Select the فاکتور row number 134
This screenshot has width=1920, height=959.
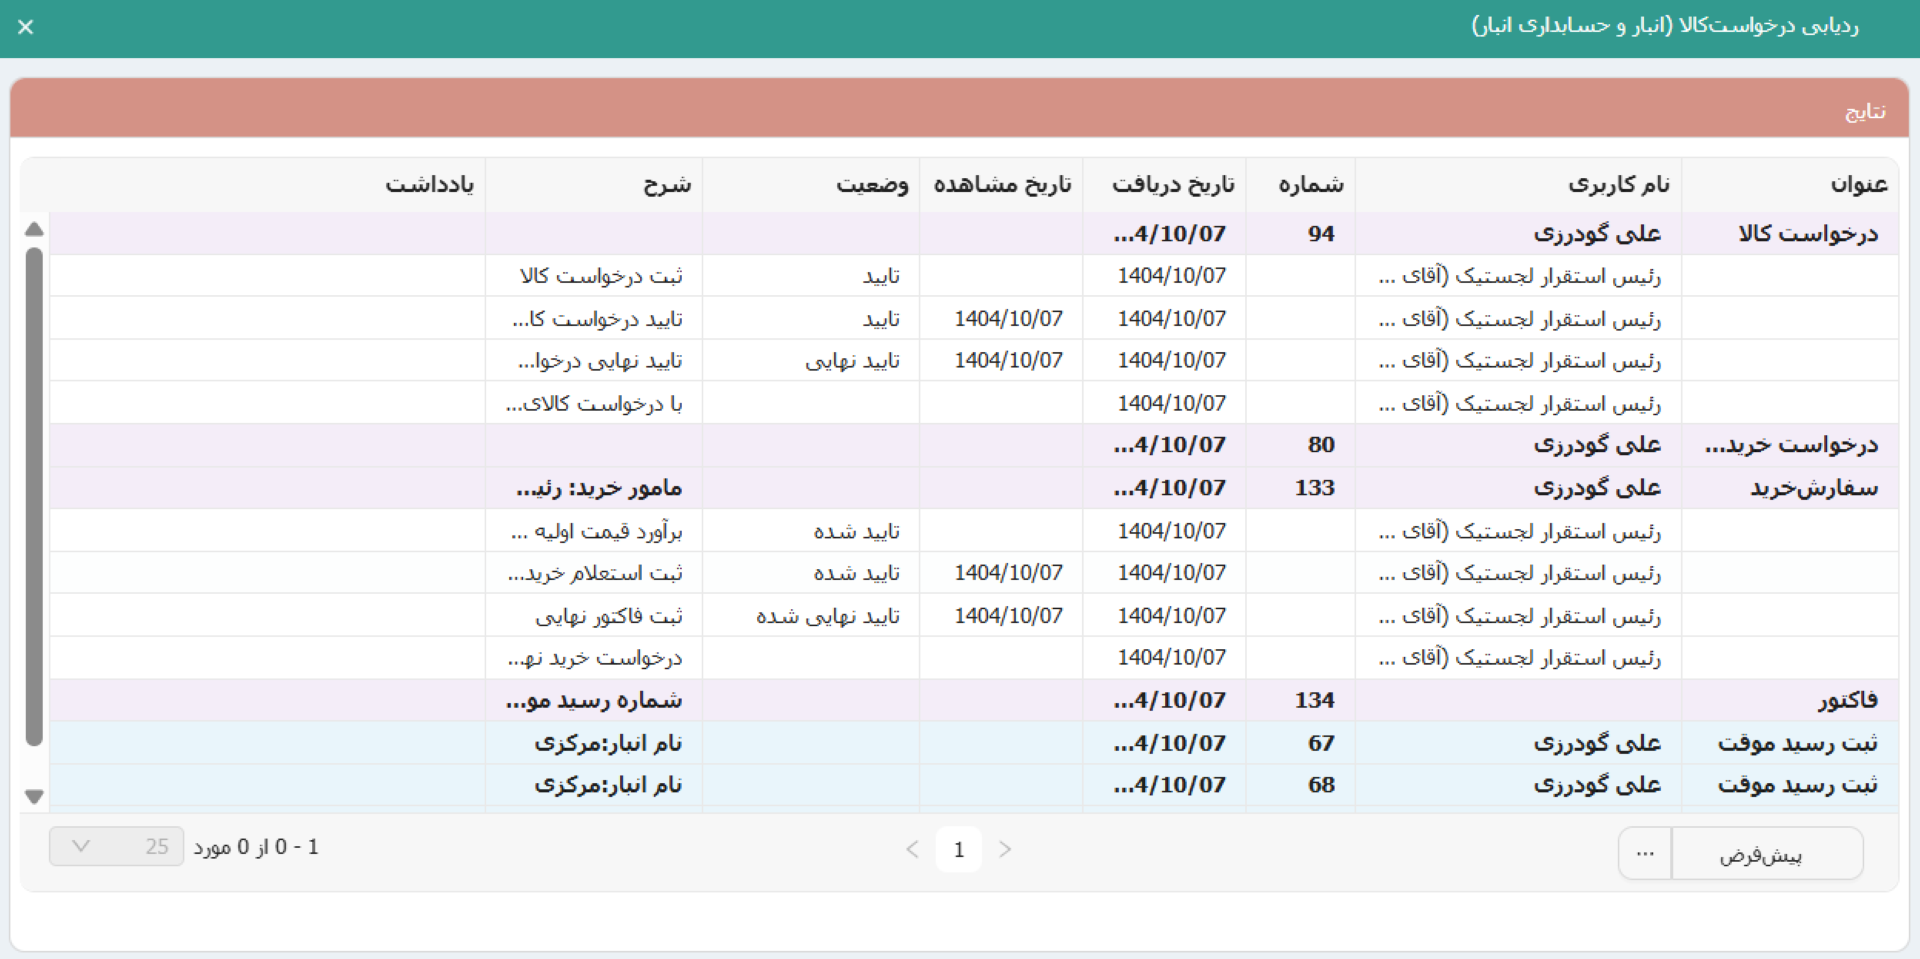pos(1314,700)
